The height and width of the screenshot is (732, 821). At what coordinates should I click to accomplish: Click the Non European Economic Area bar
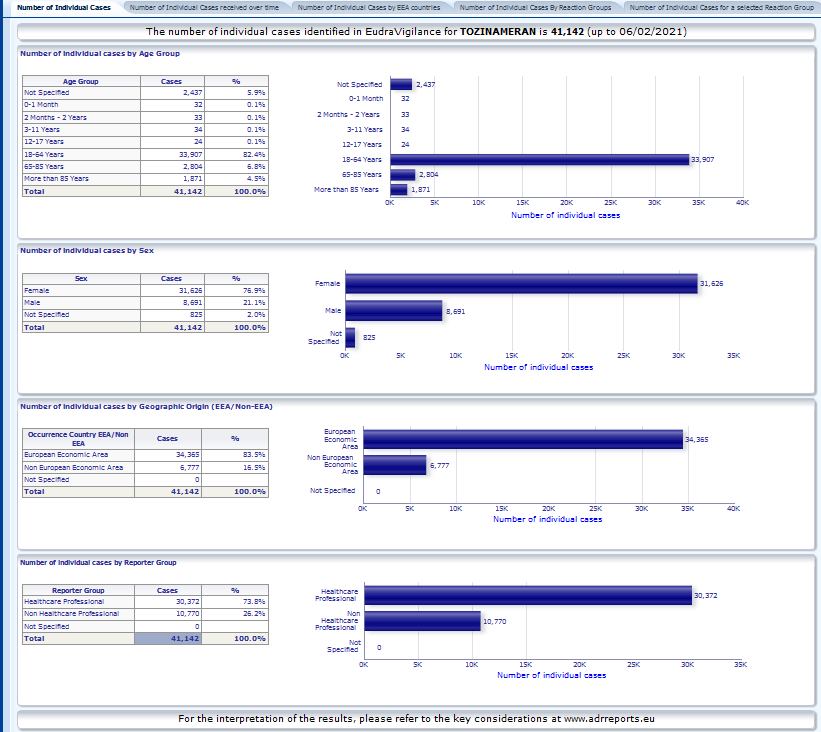pyautogui.click(x=394, y=465)
